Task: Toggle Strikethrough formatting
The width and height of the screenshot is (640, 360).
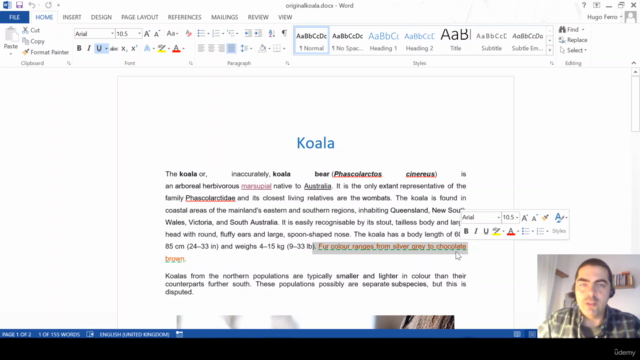Action: 114,49
